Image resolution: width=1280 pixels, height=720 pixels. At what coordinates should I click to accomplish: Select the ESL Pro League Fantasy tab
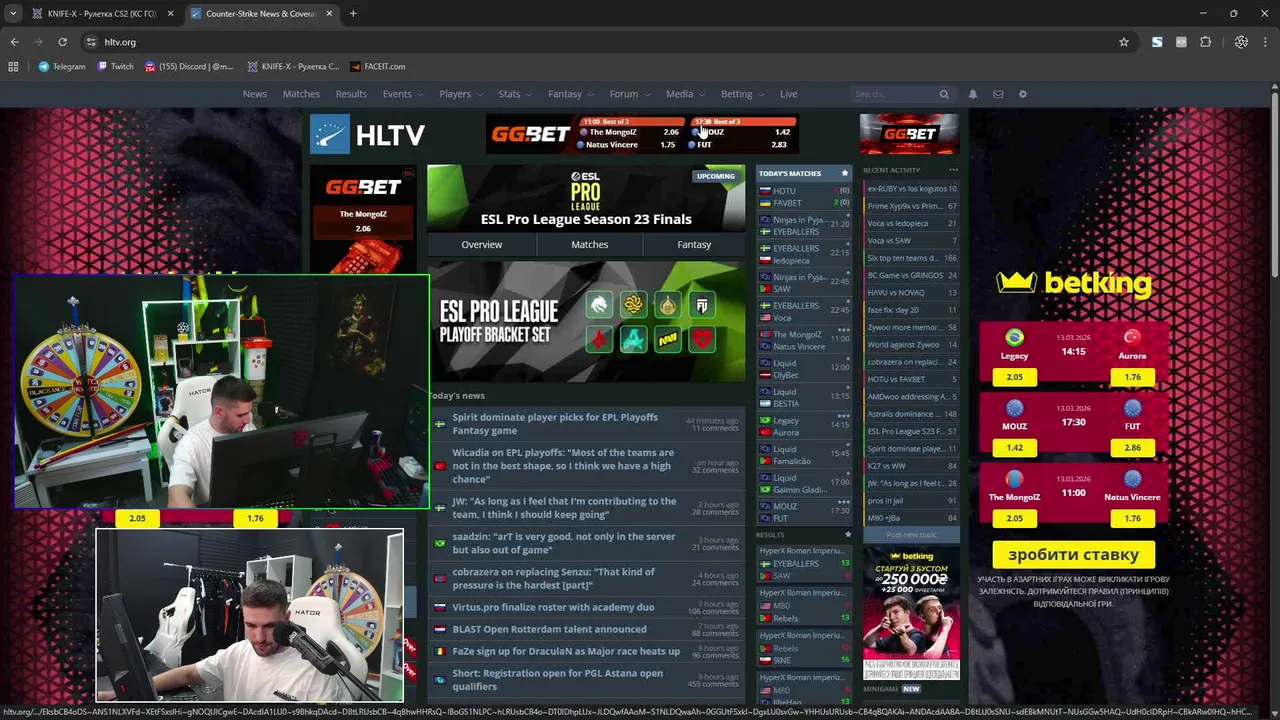(x=694, y=244)
